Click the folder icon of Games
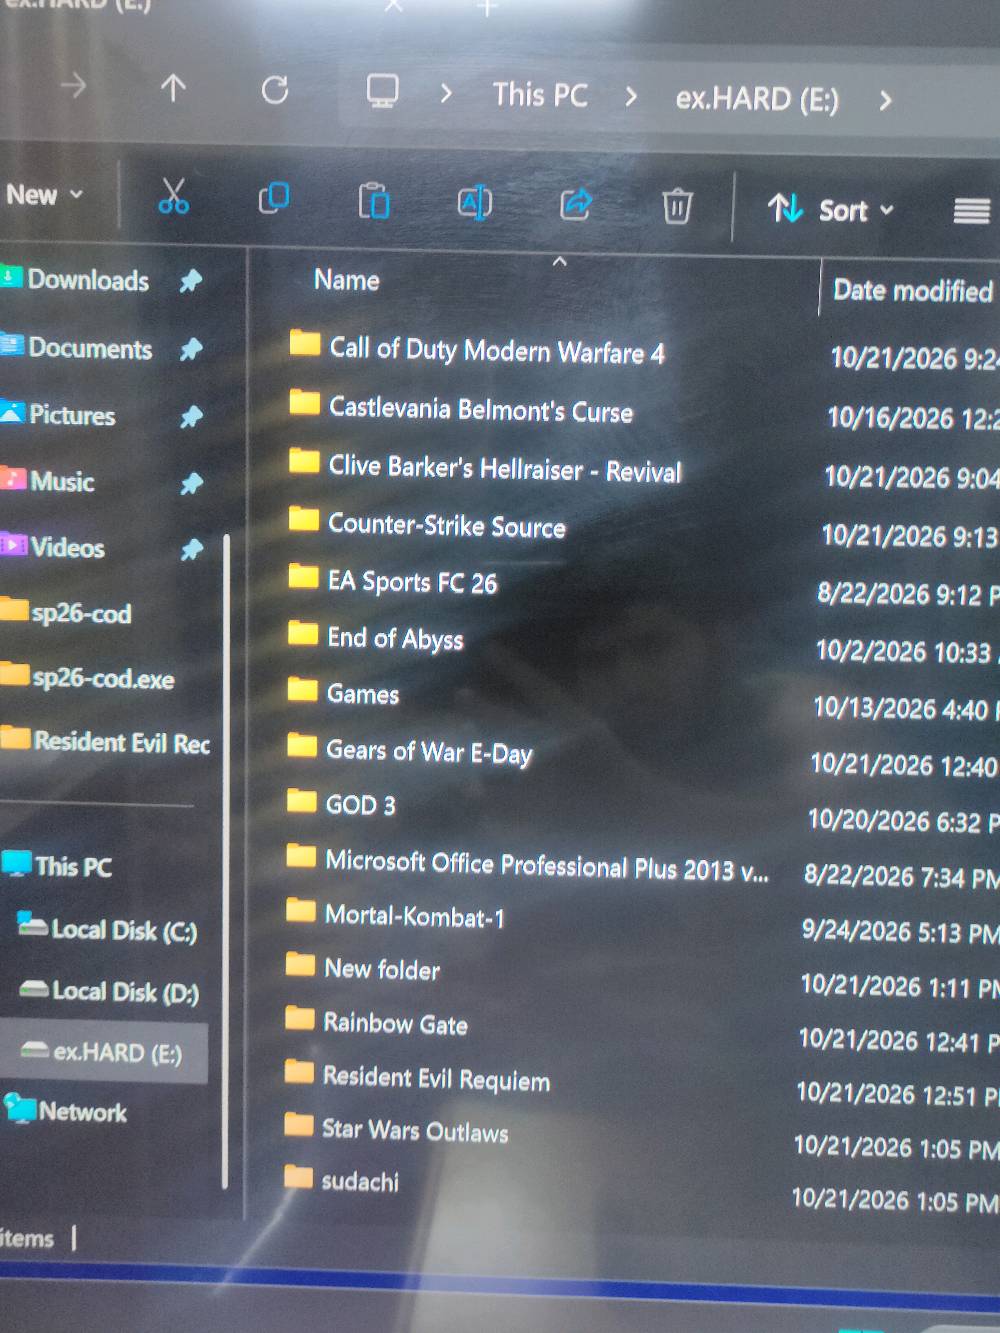 tap(302, 690)
